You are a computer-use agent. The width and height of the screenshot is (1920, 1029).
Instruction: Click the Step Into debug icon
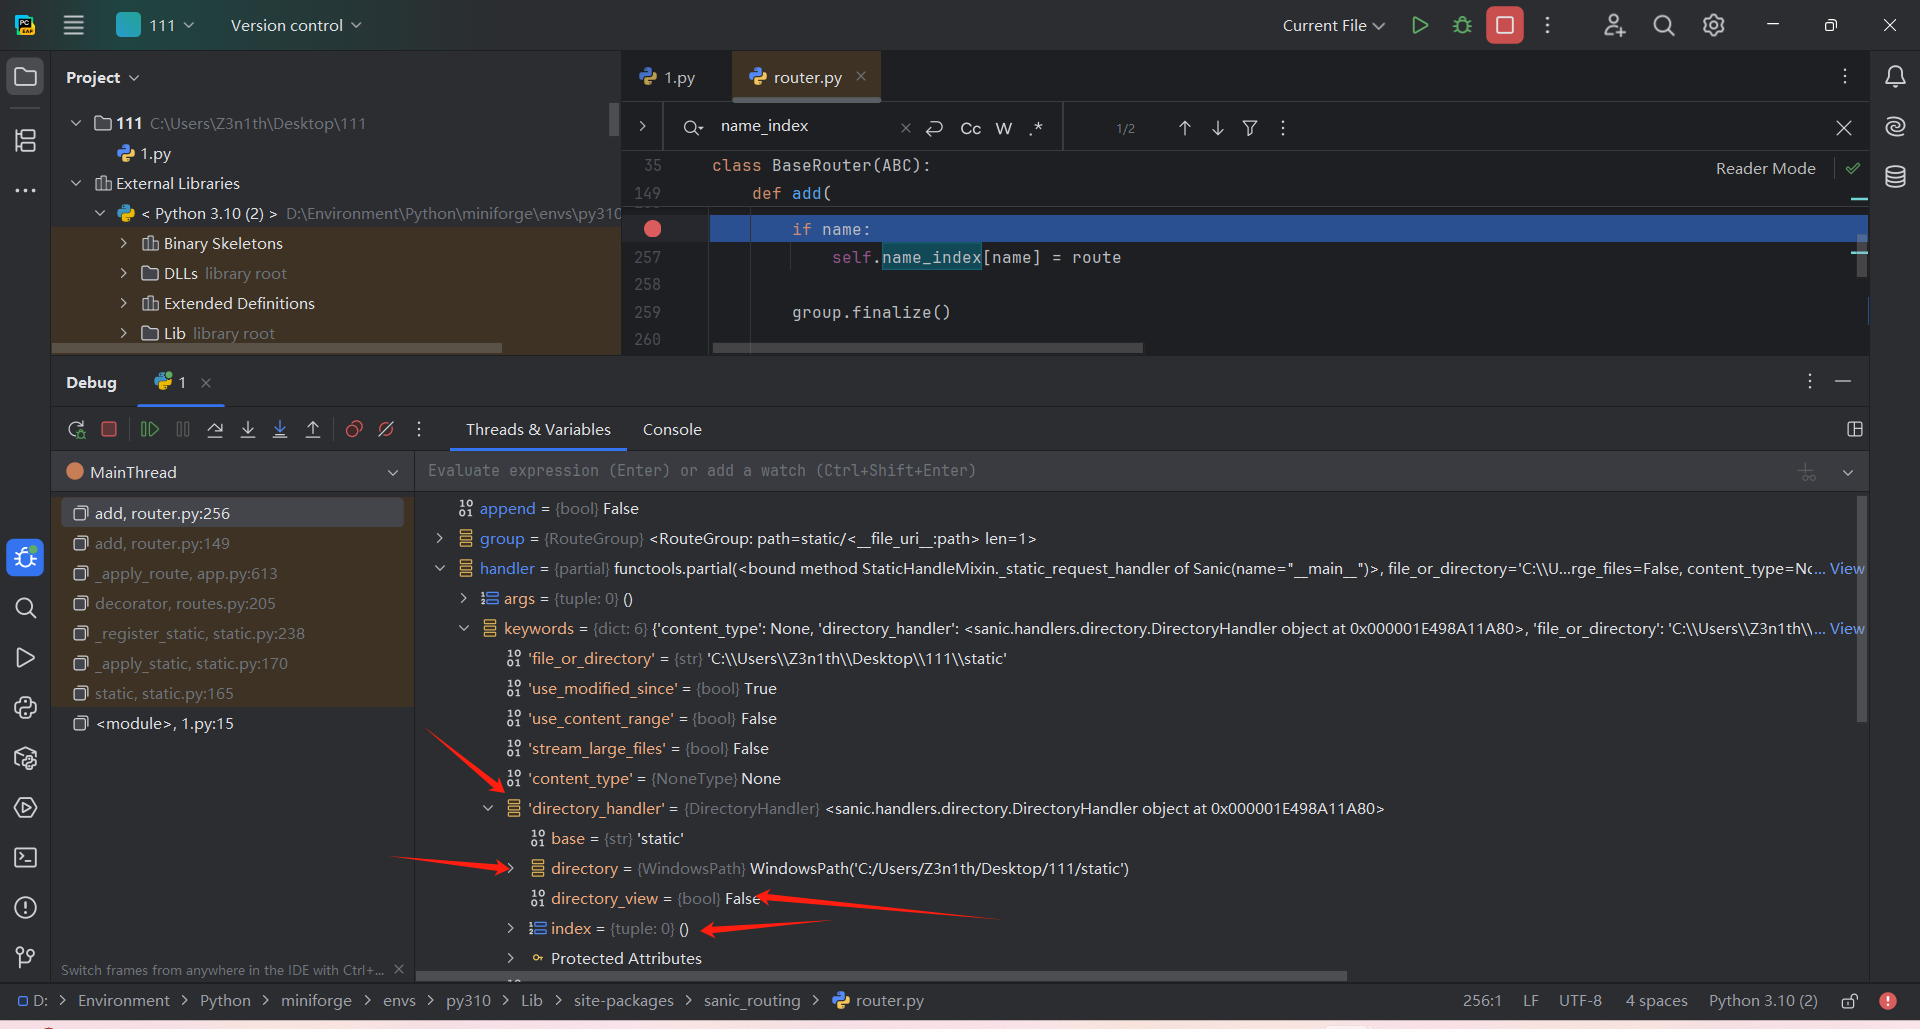coord(248,429)
